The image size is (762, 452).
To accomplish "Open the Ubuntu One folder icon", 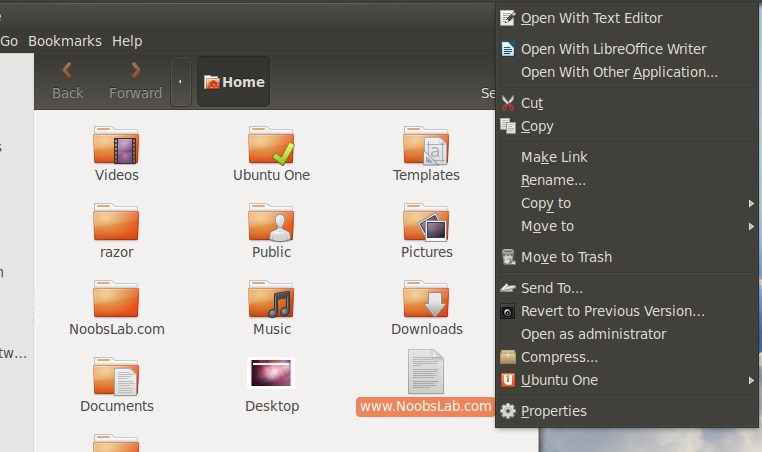I will coord(271,145).
